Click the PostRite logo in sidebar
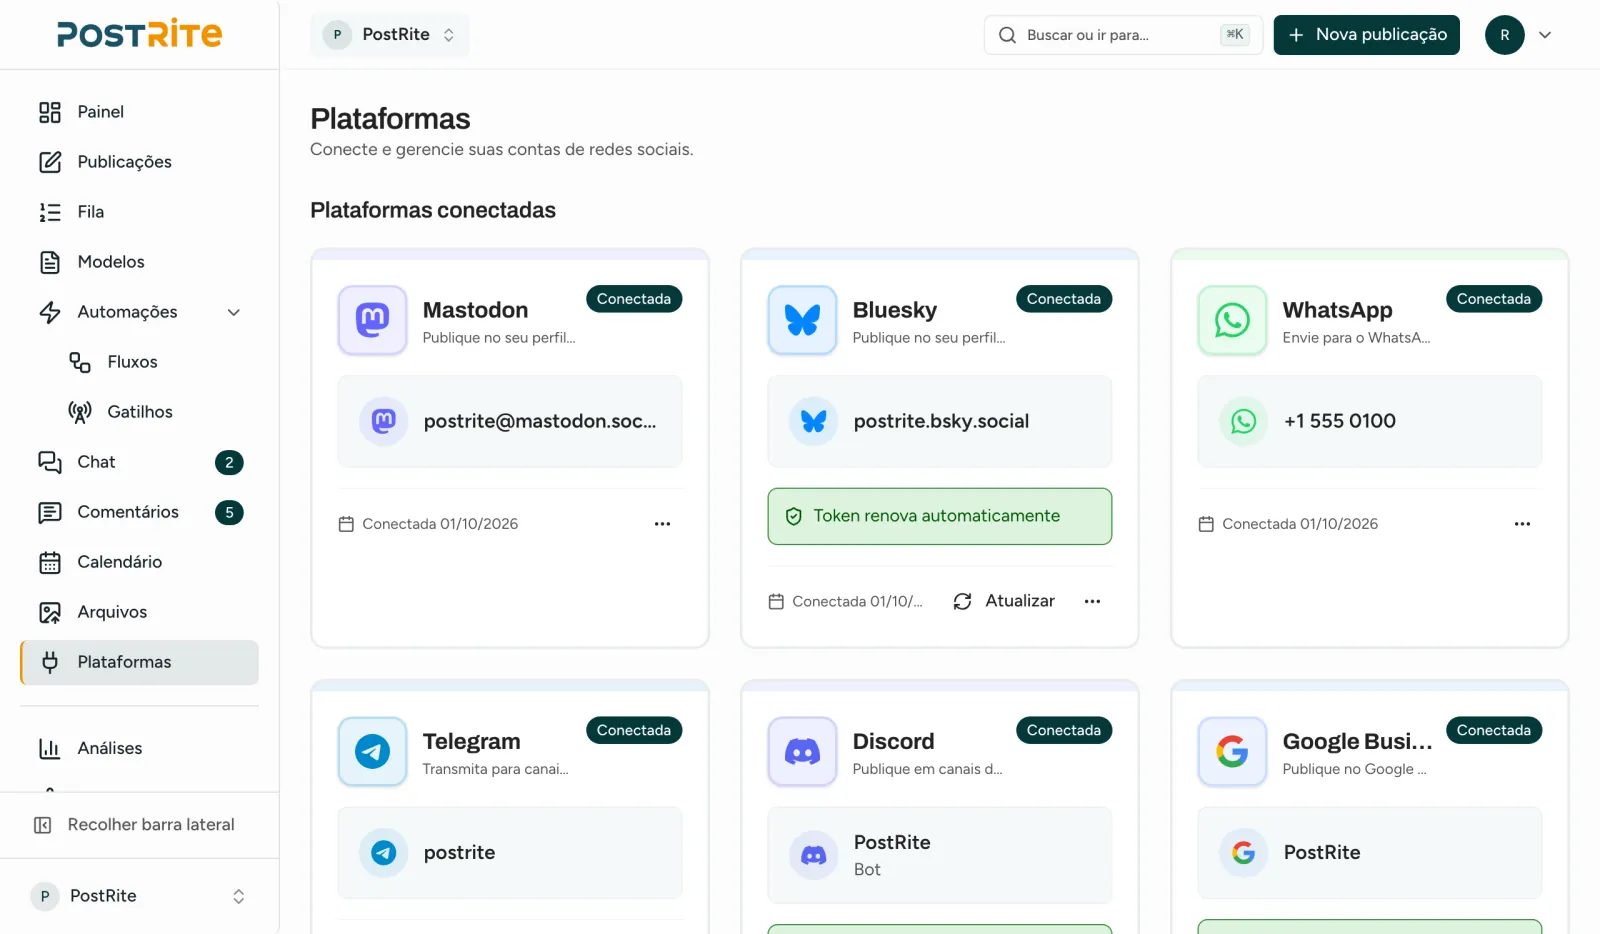 tap(139, 34)
